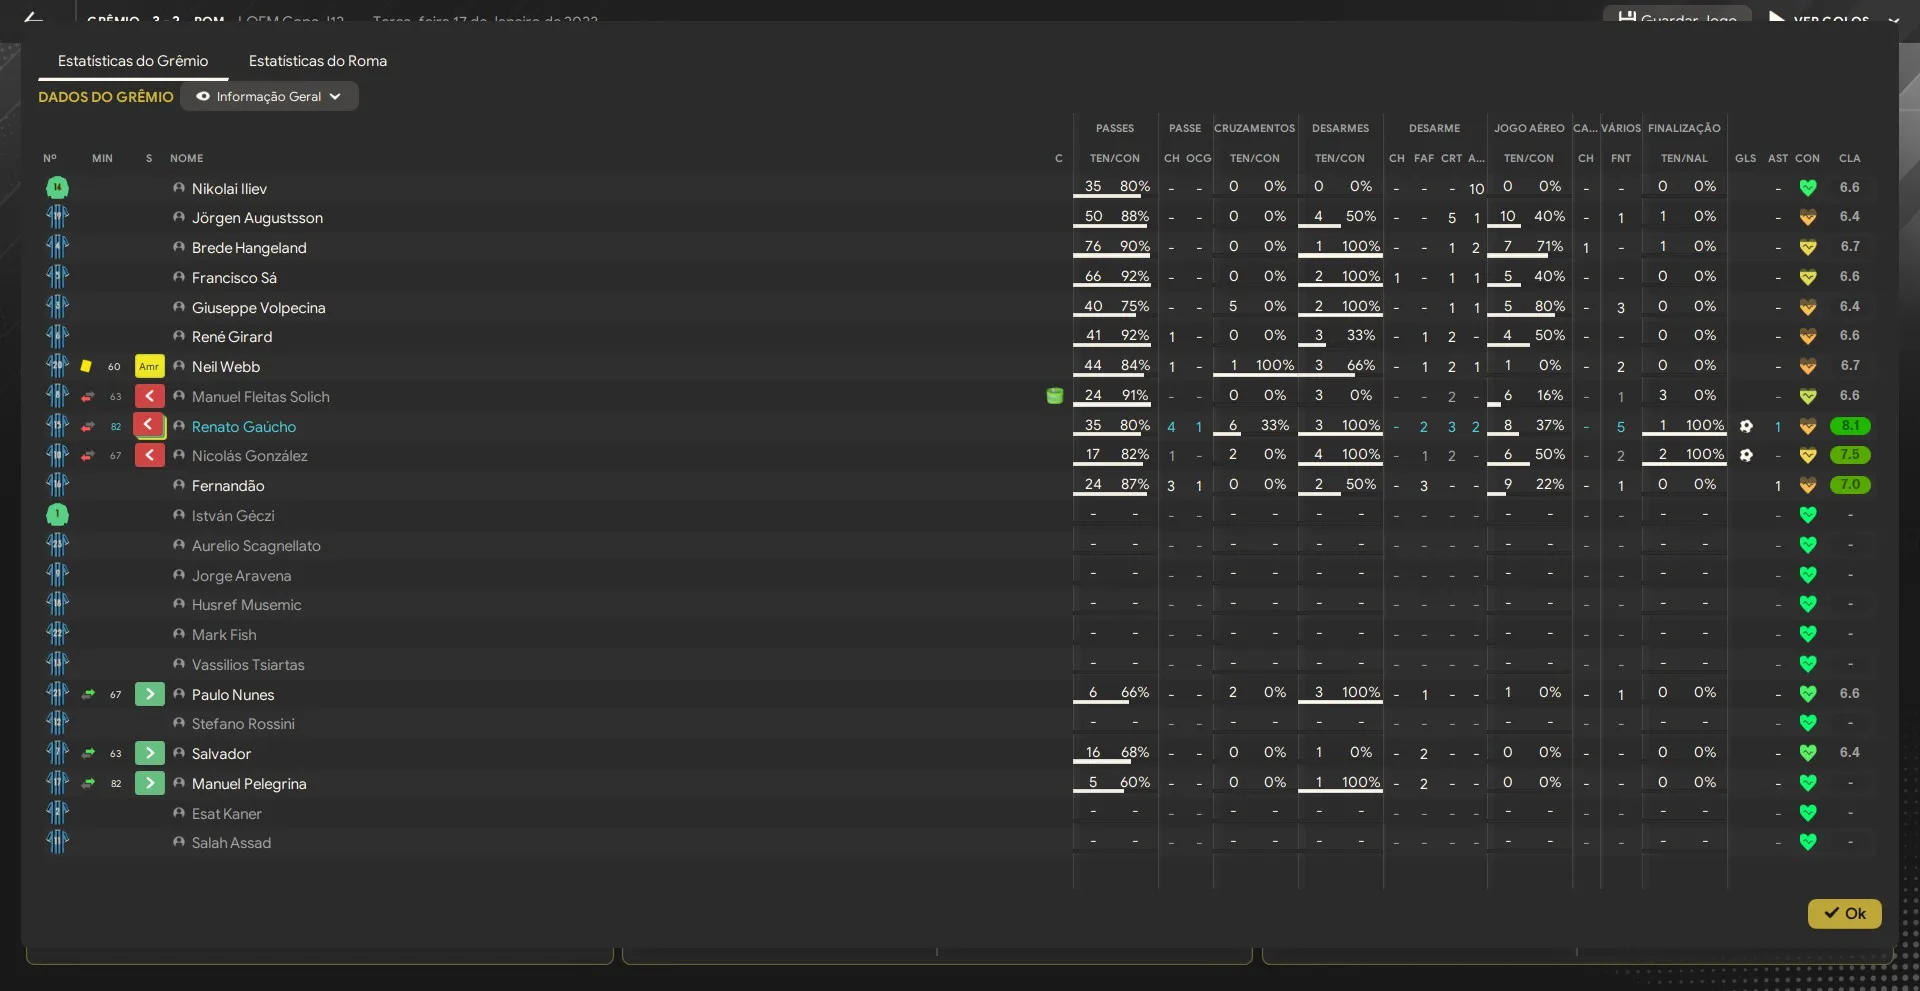
Task: Sort by PASSES TEN/CON column header
Action: coord(1114,158)
